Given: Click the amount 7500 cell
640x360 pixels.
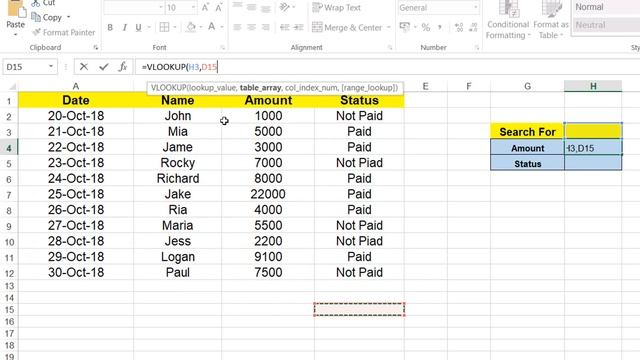Looking at the screenshot, I should [x=268, y=272].
